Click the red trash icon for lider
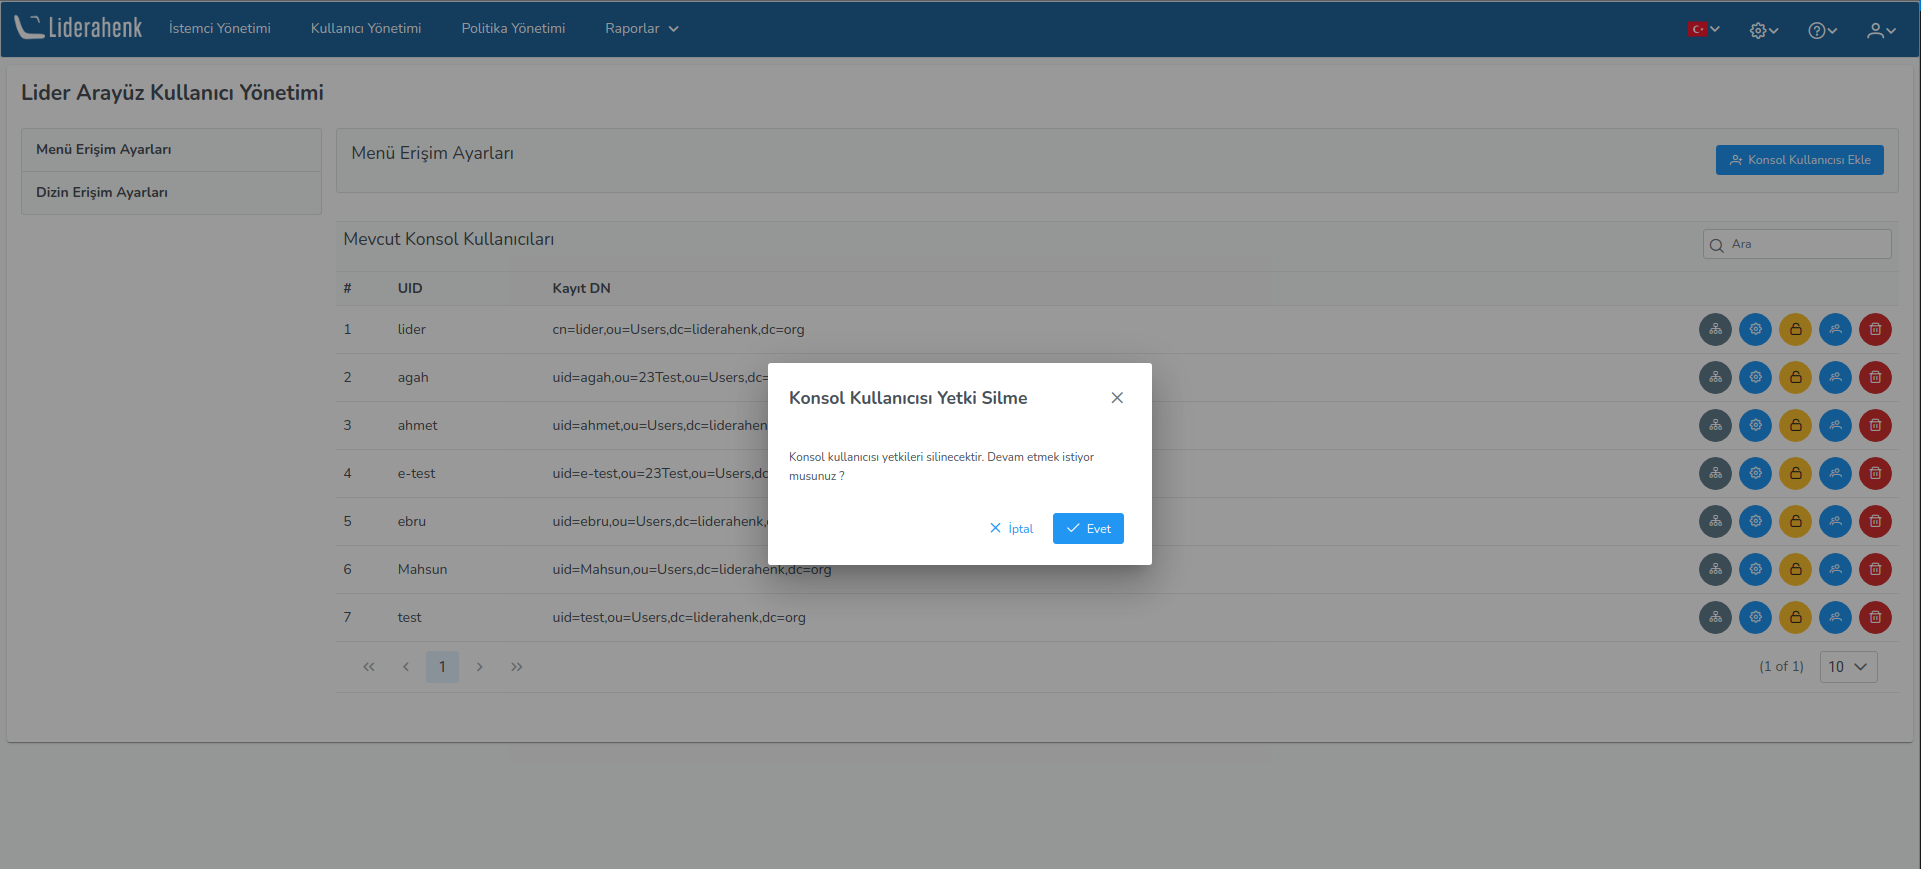1921x869 pixels. click(x=1875, y=329)
